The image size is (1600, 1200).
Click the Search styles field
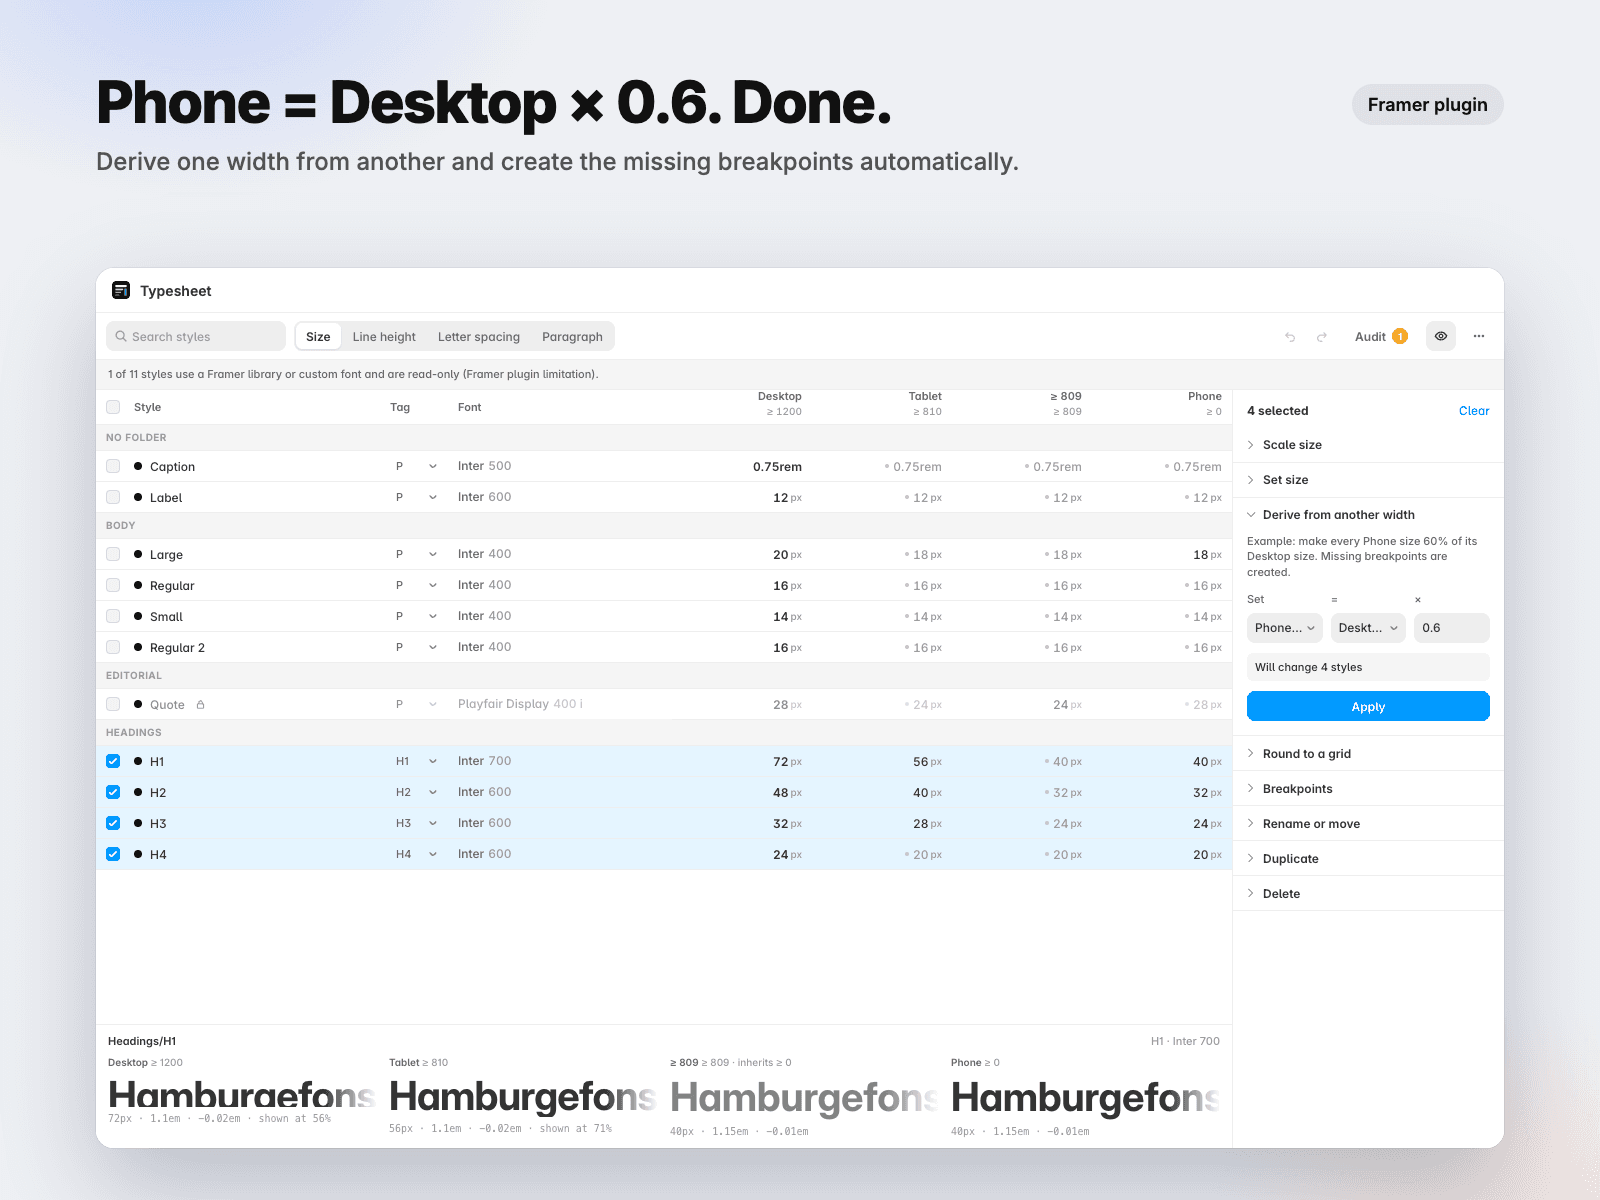196,336
